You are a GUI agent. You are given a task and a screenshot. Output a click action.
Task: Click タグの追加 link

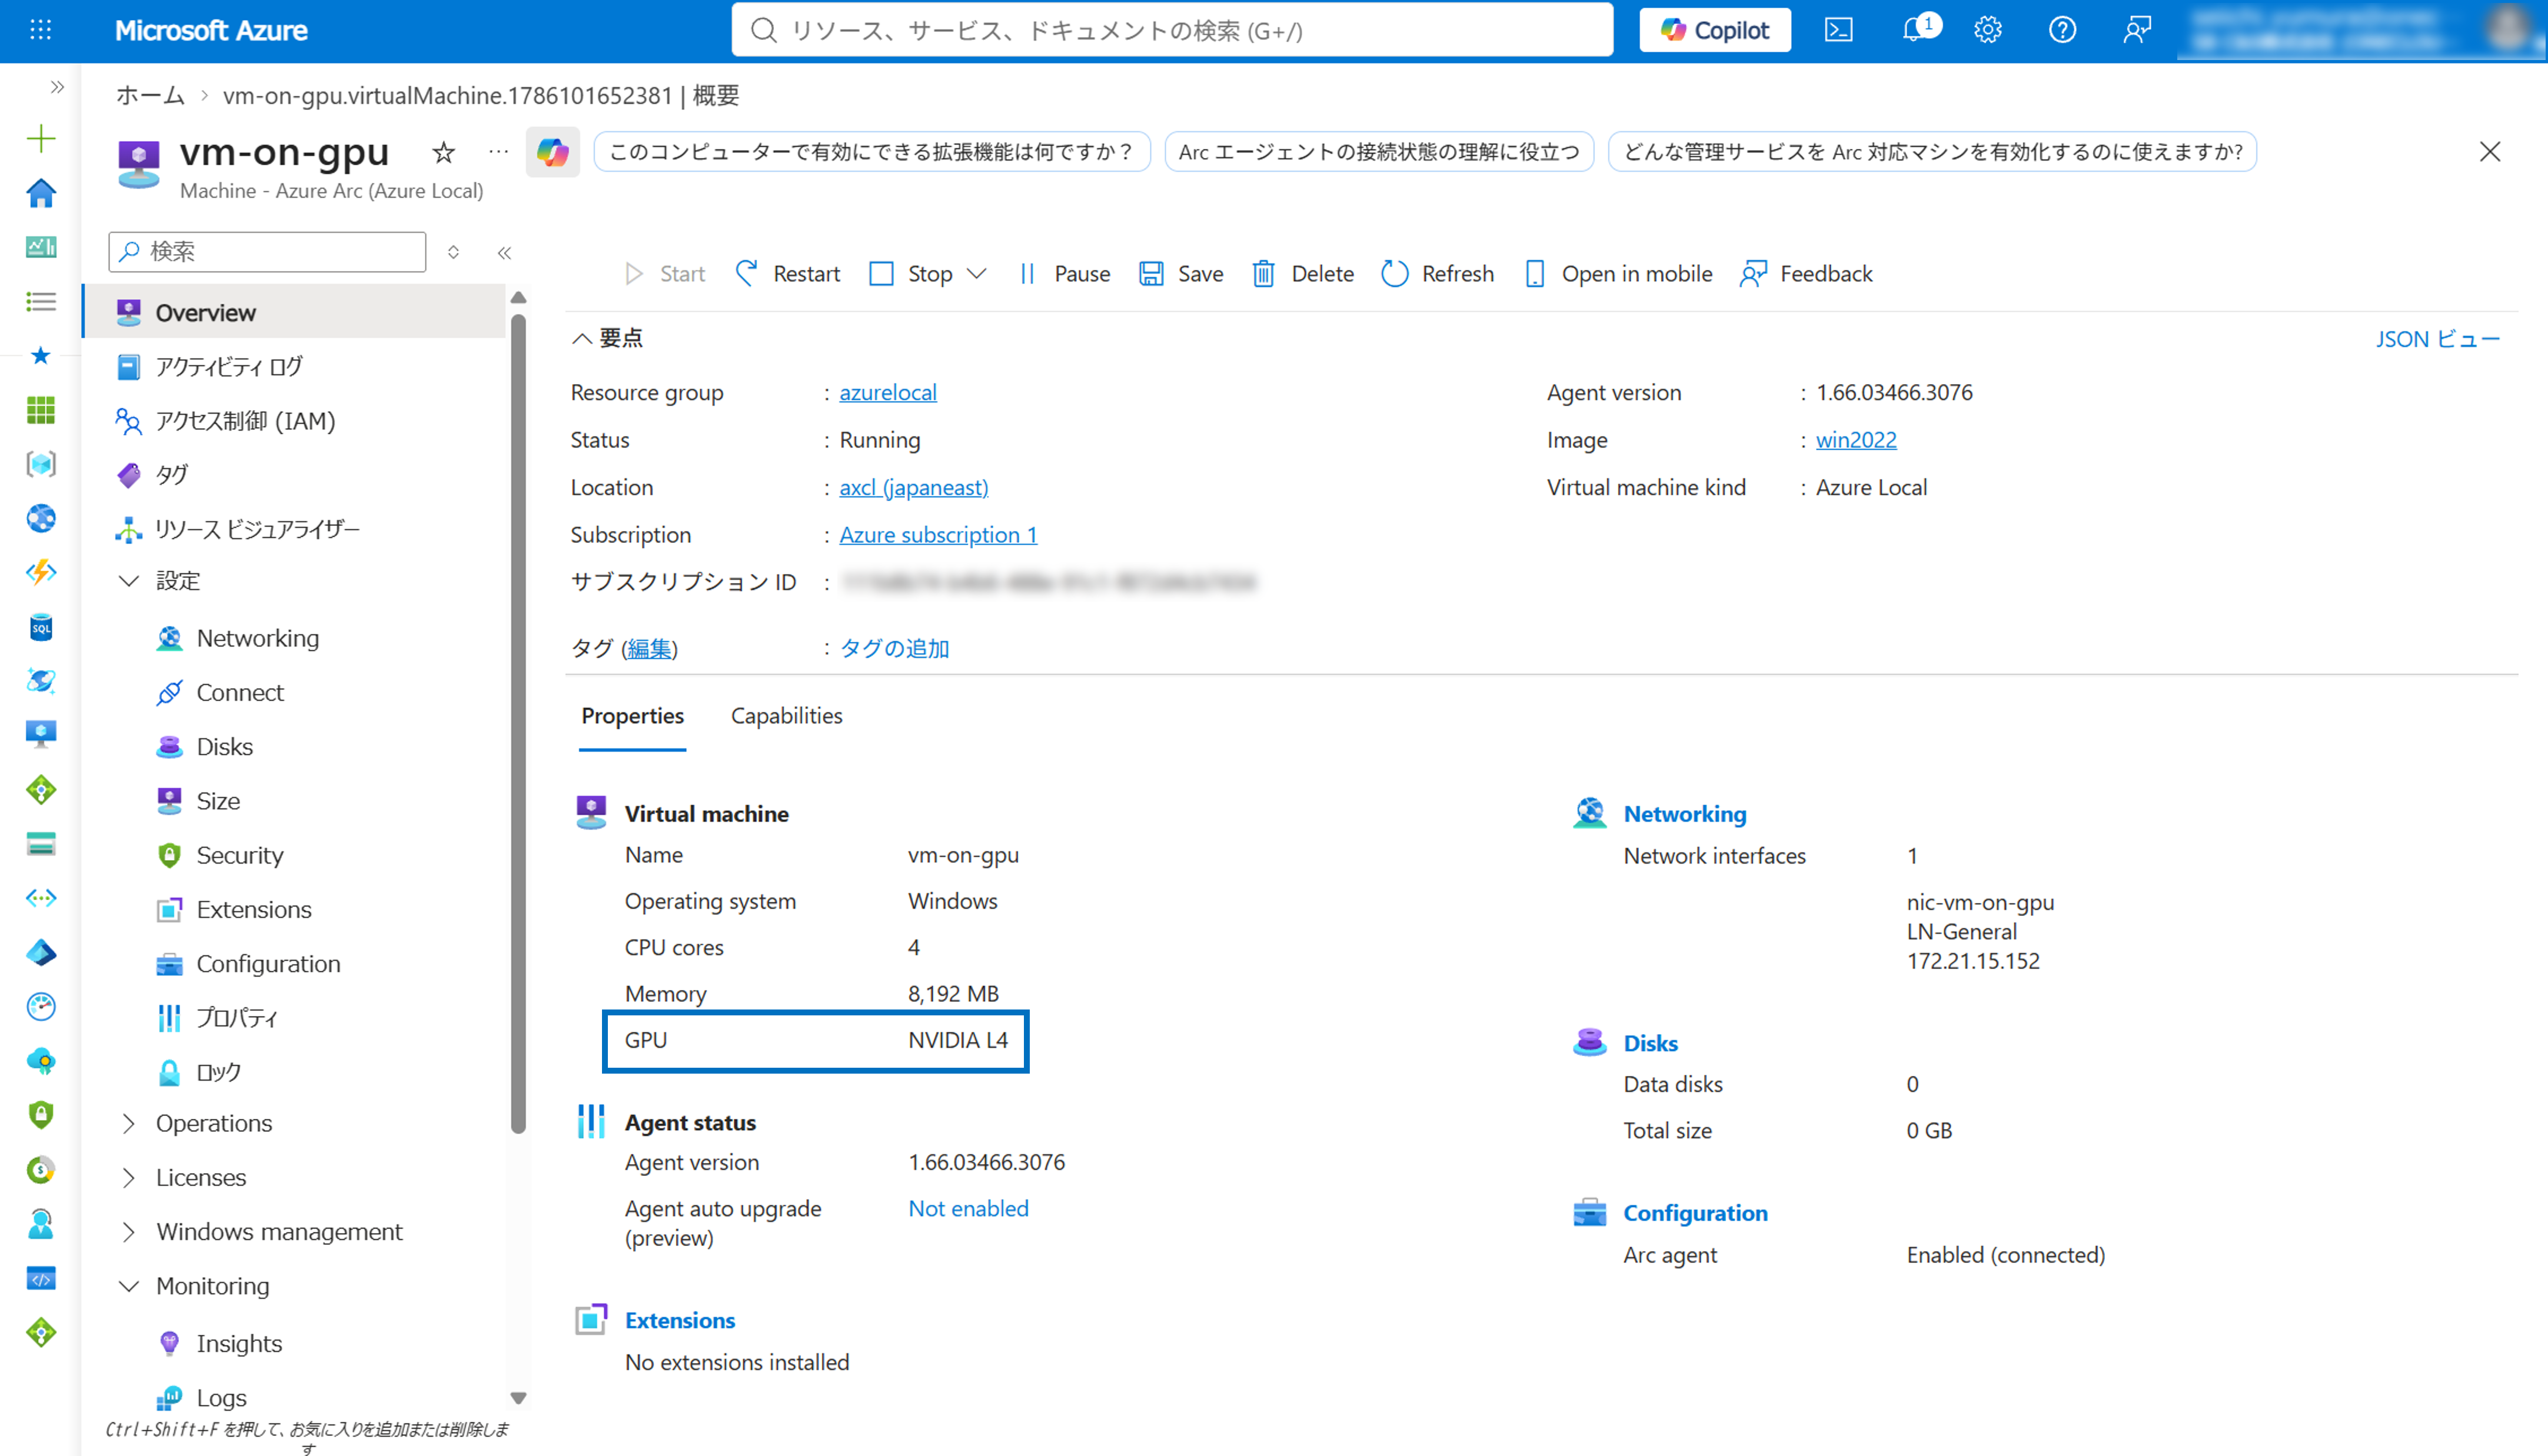pos(894,648)
